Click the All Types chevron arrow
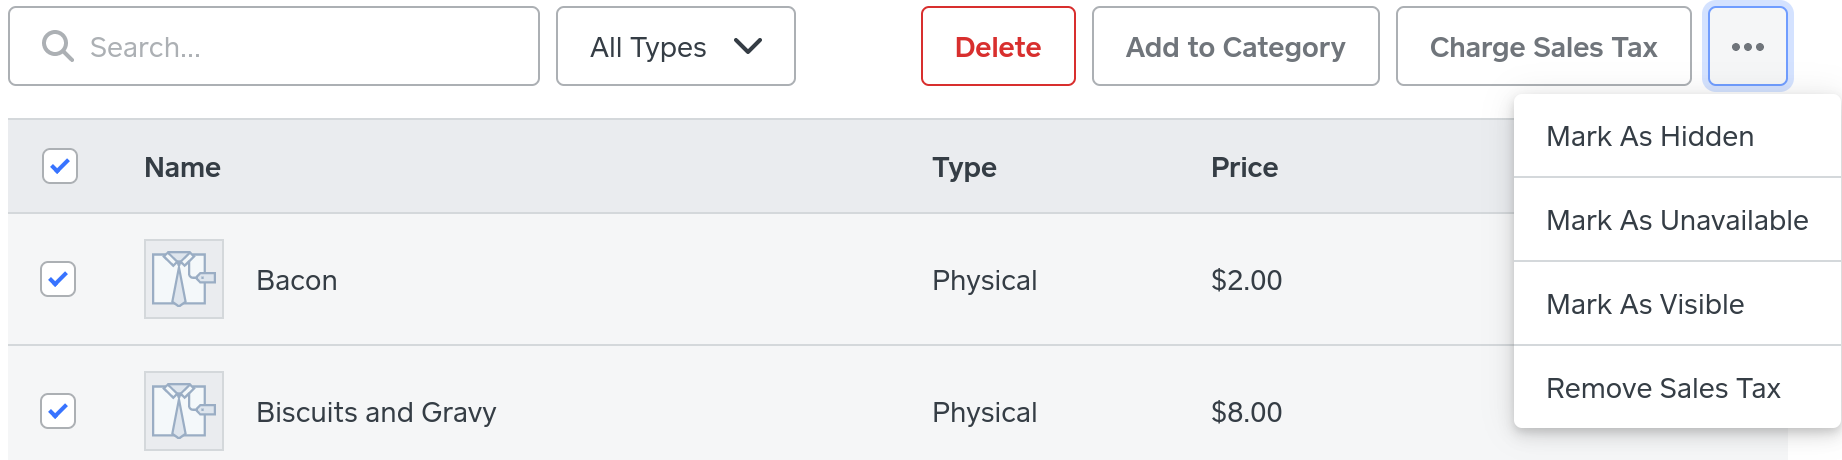The height and width of the screenshot is (460, 1842). [x=747, y=46]
